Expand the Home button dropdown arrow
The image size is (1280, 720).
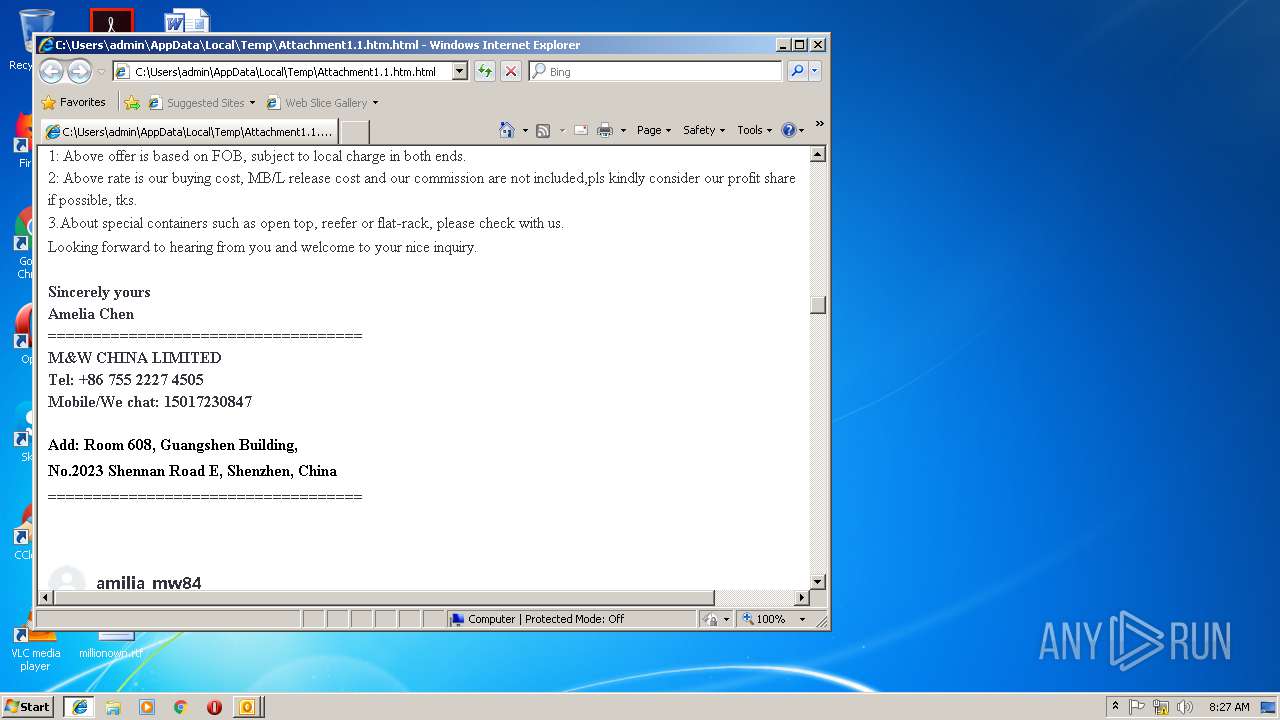coord(525,130)
